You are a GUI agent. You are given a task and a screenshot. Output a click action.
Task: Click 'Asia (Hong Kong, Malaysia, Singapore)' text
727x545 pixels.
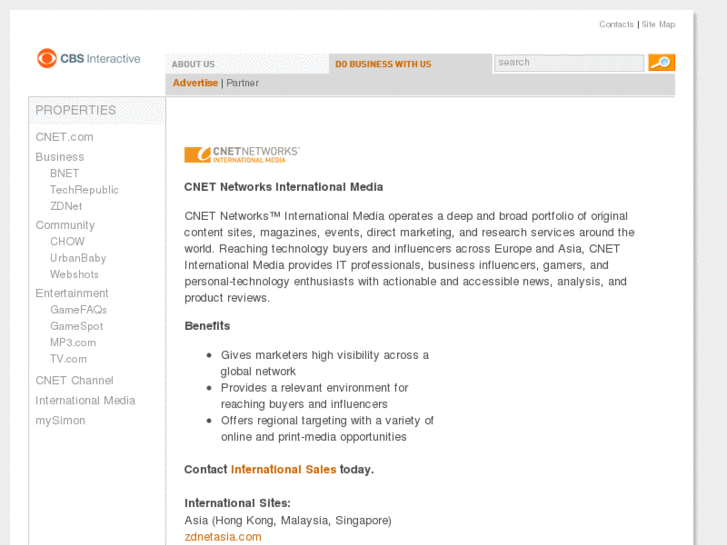click(x=288, y=520)
